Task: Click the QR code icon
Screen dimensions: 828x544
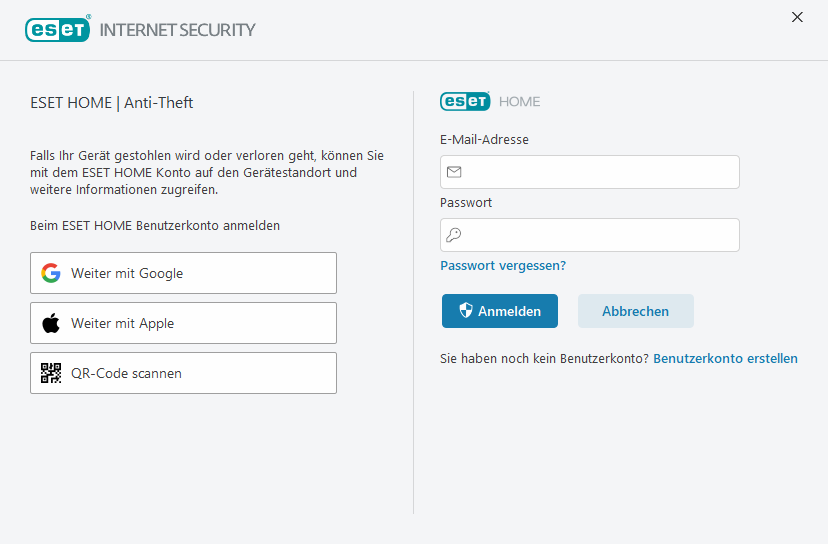Action: [x=51, y=373]
